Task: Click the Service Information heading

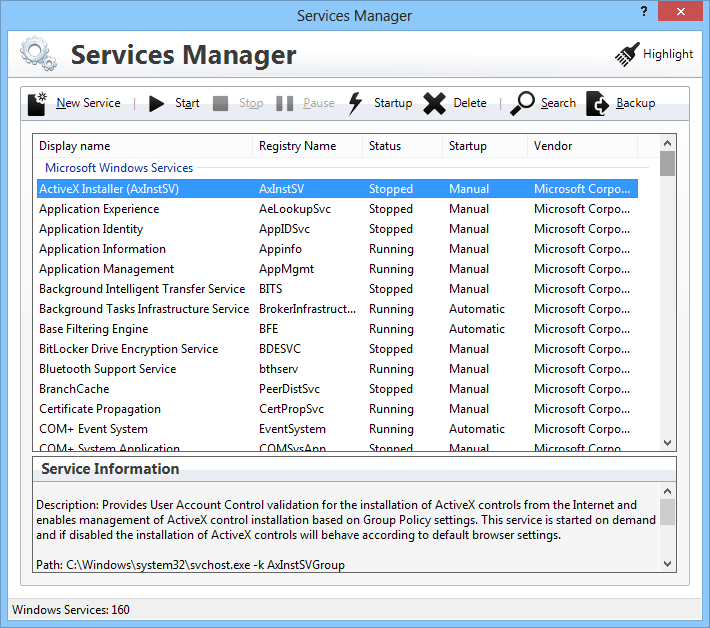Action: 110,469
